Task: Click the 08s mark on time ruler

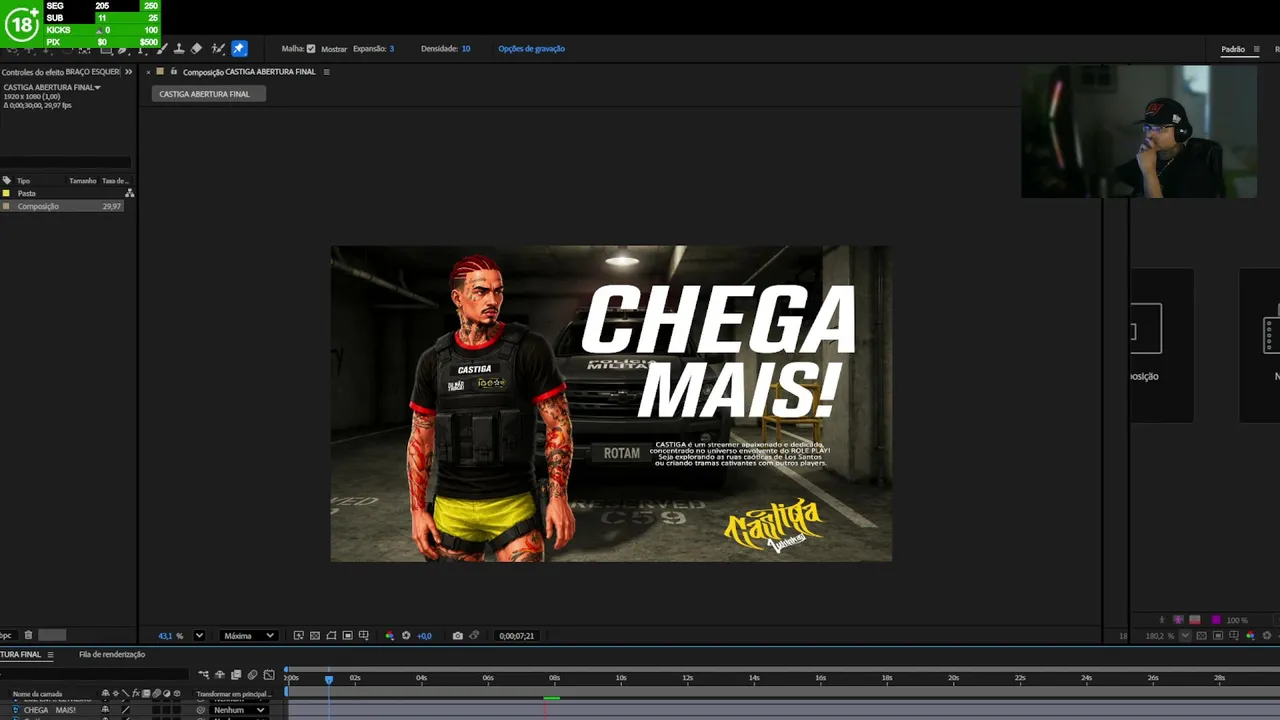Action: 554,678
